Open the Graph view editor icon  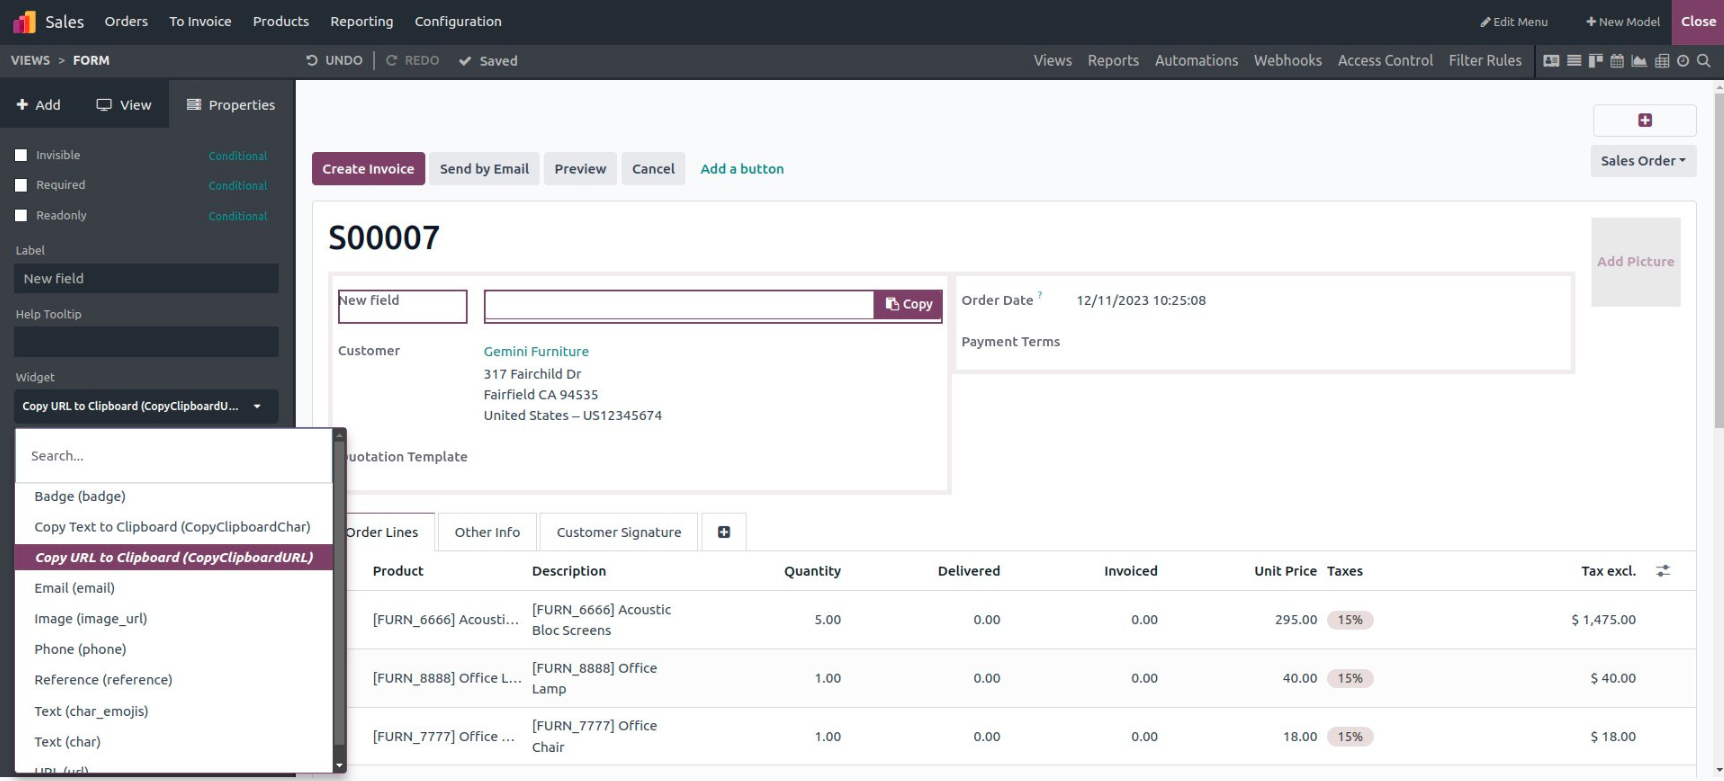point(1639,61)
